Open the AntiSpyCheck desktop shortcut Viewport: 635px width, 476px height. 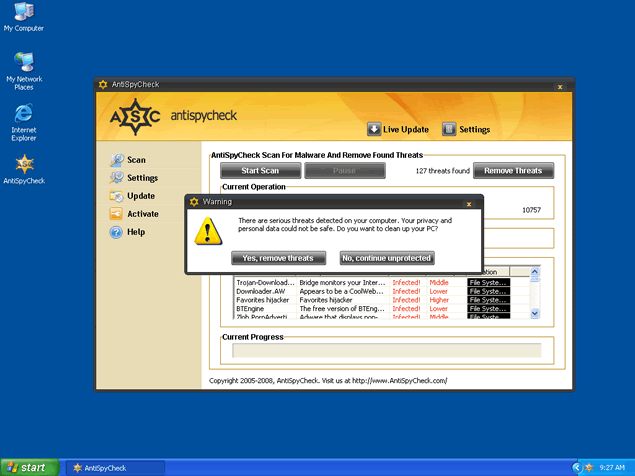[23, 165]
